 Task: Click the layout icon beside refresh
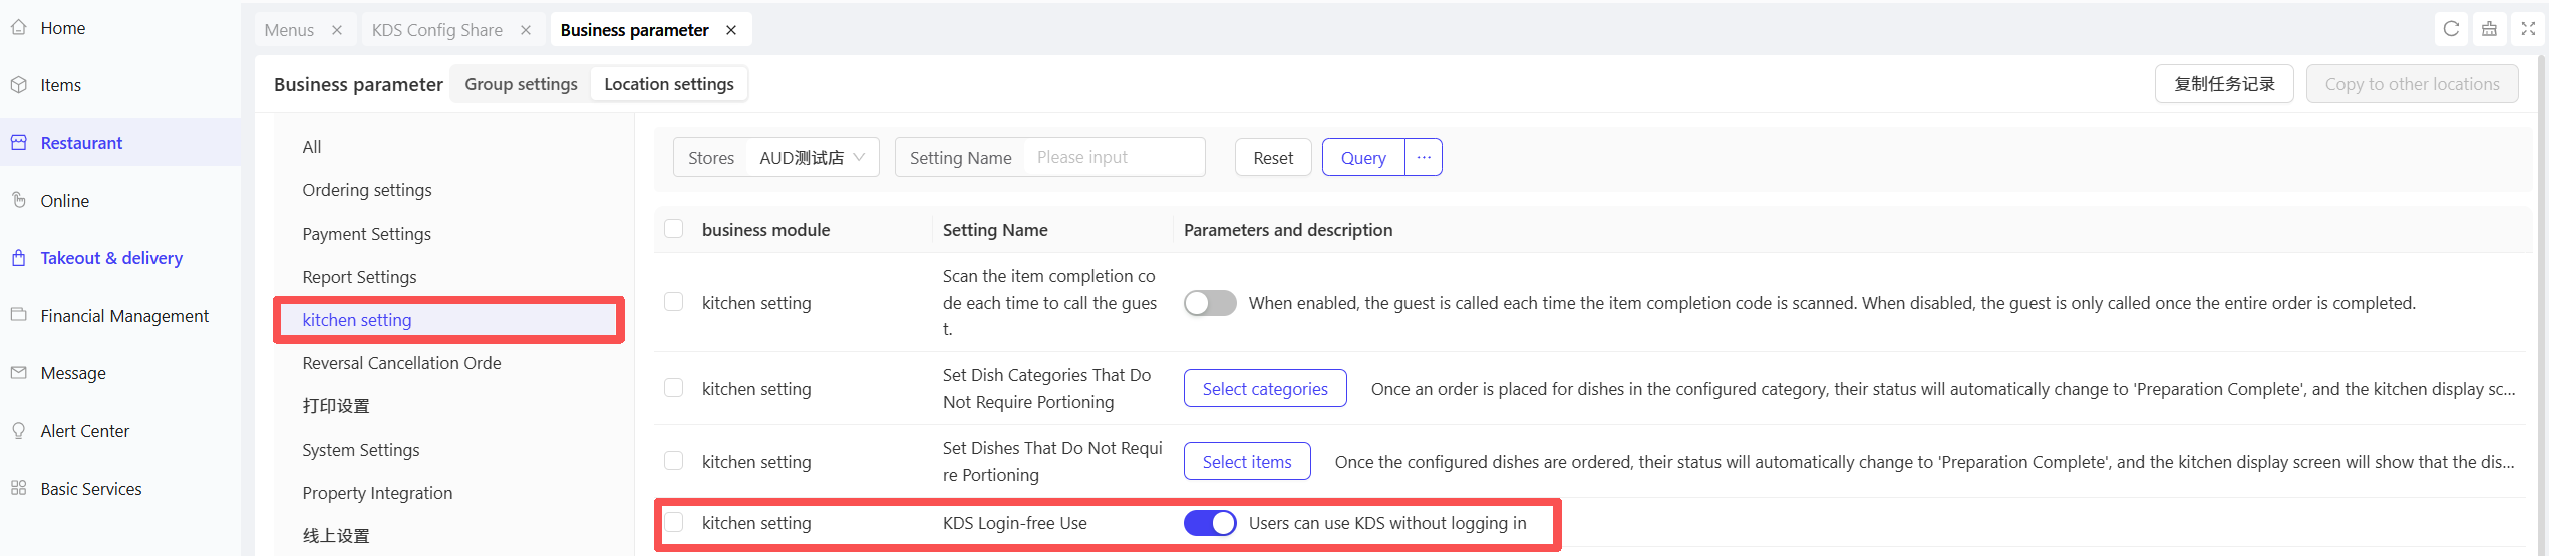click(x=2489, y=29)
